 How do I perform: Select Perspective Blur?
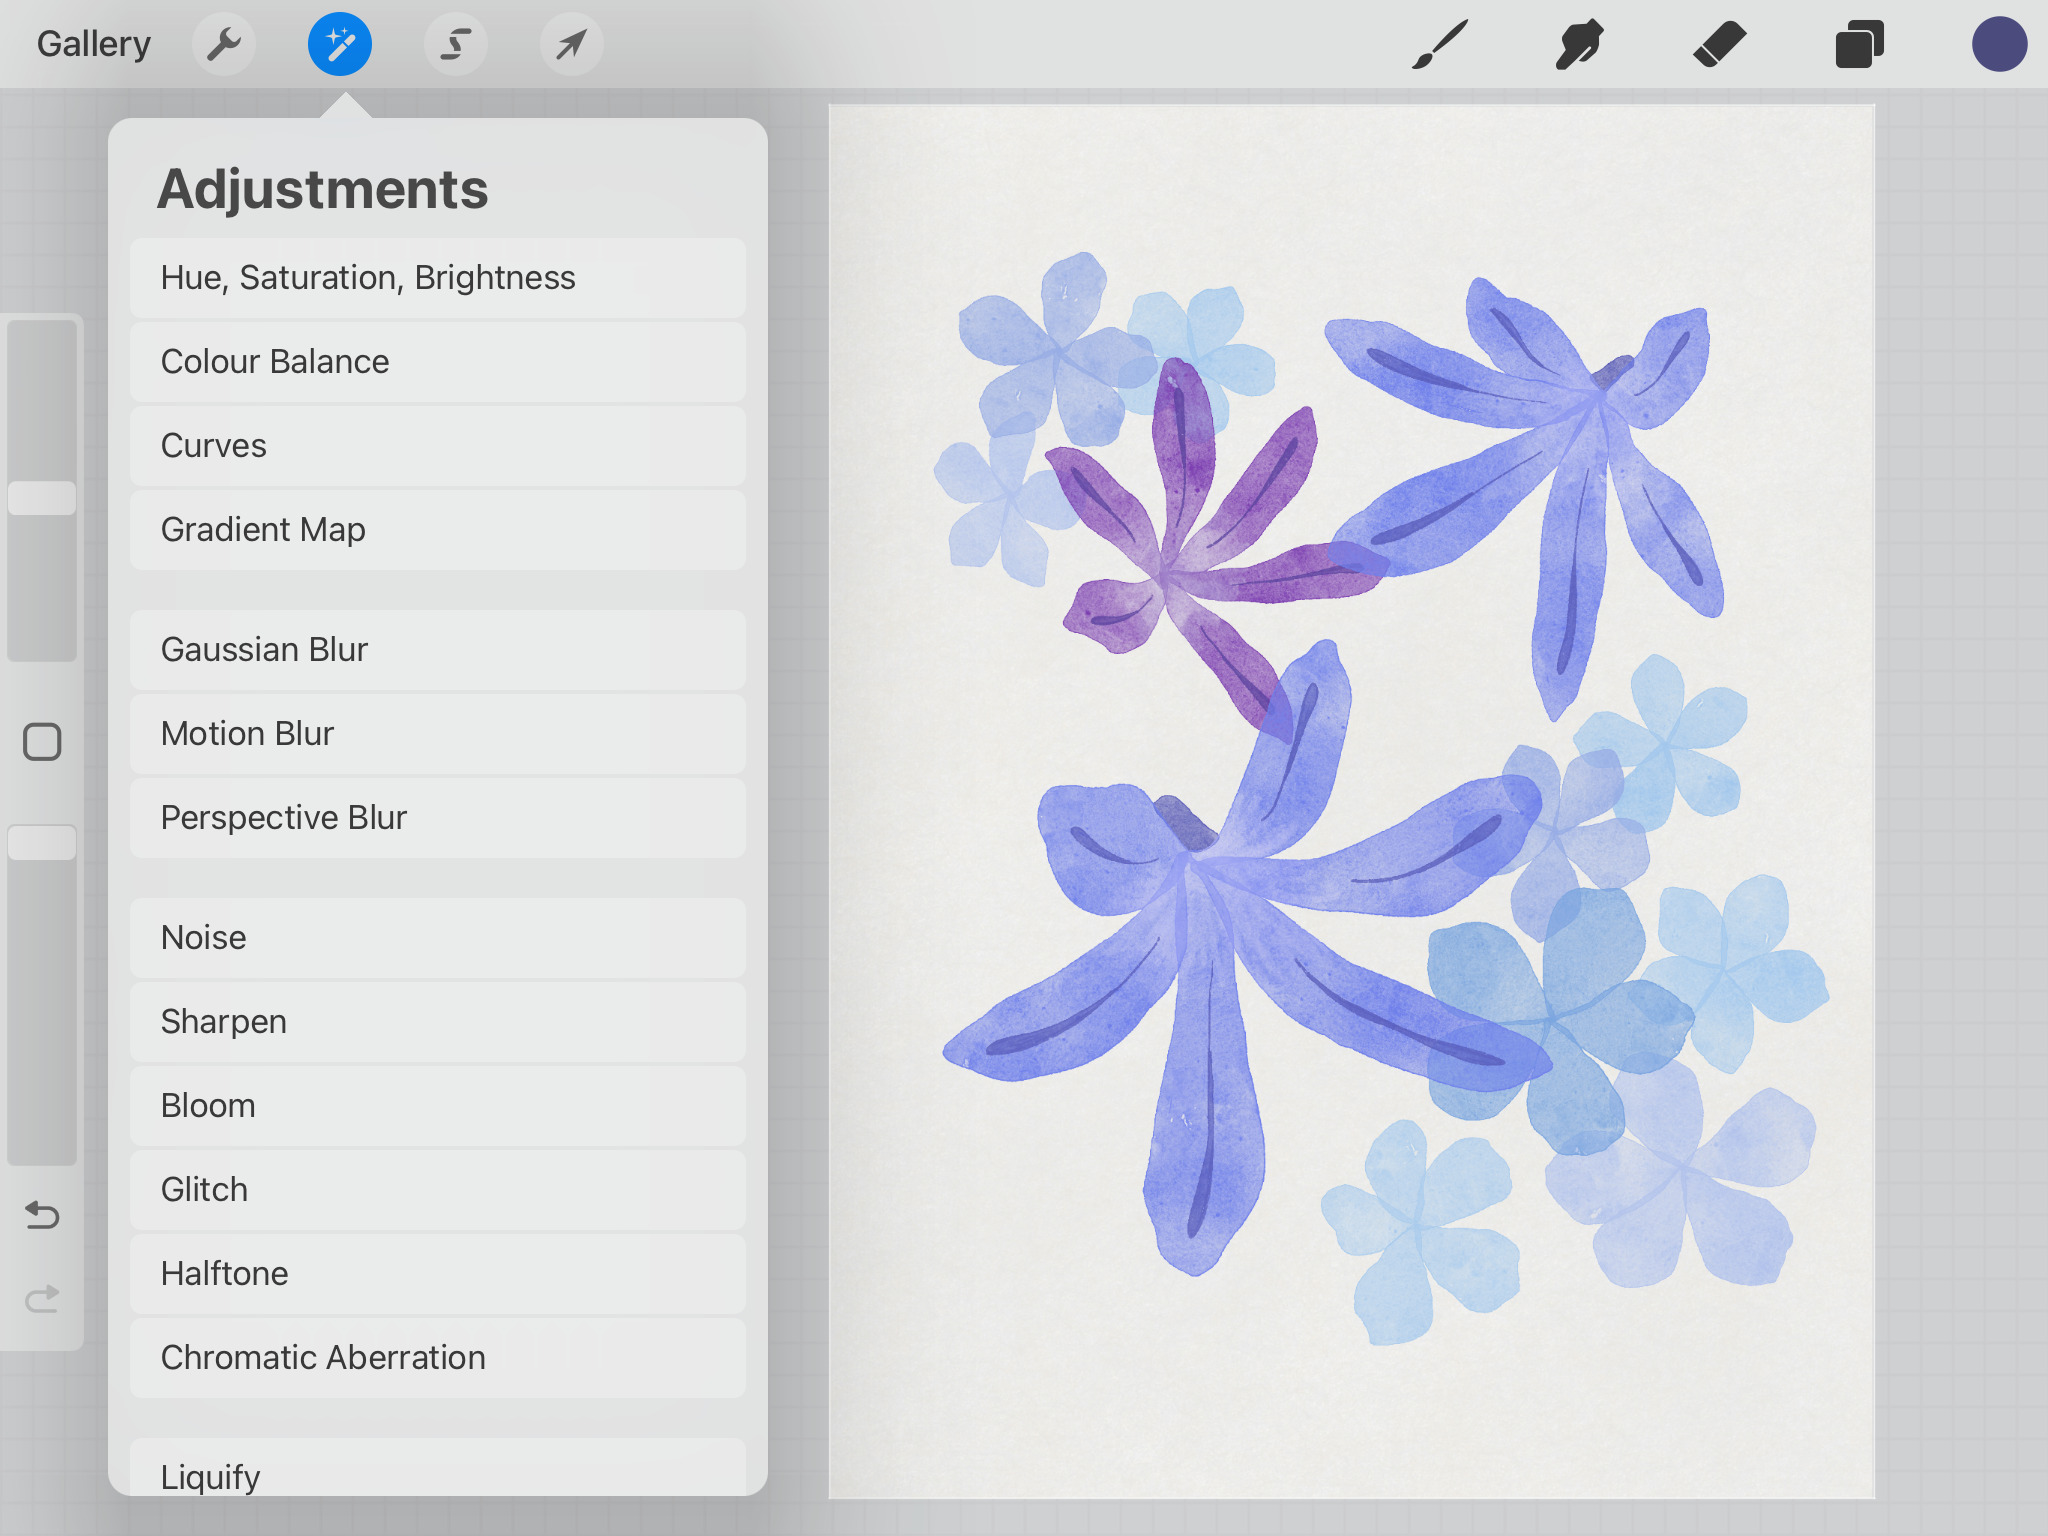pos(438,818)
